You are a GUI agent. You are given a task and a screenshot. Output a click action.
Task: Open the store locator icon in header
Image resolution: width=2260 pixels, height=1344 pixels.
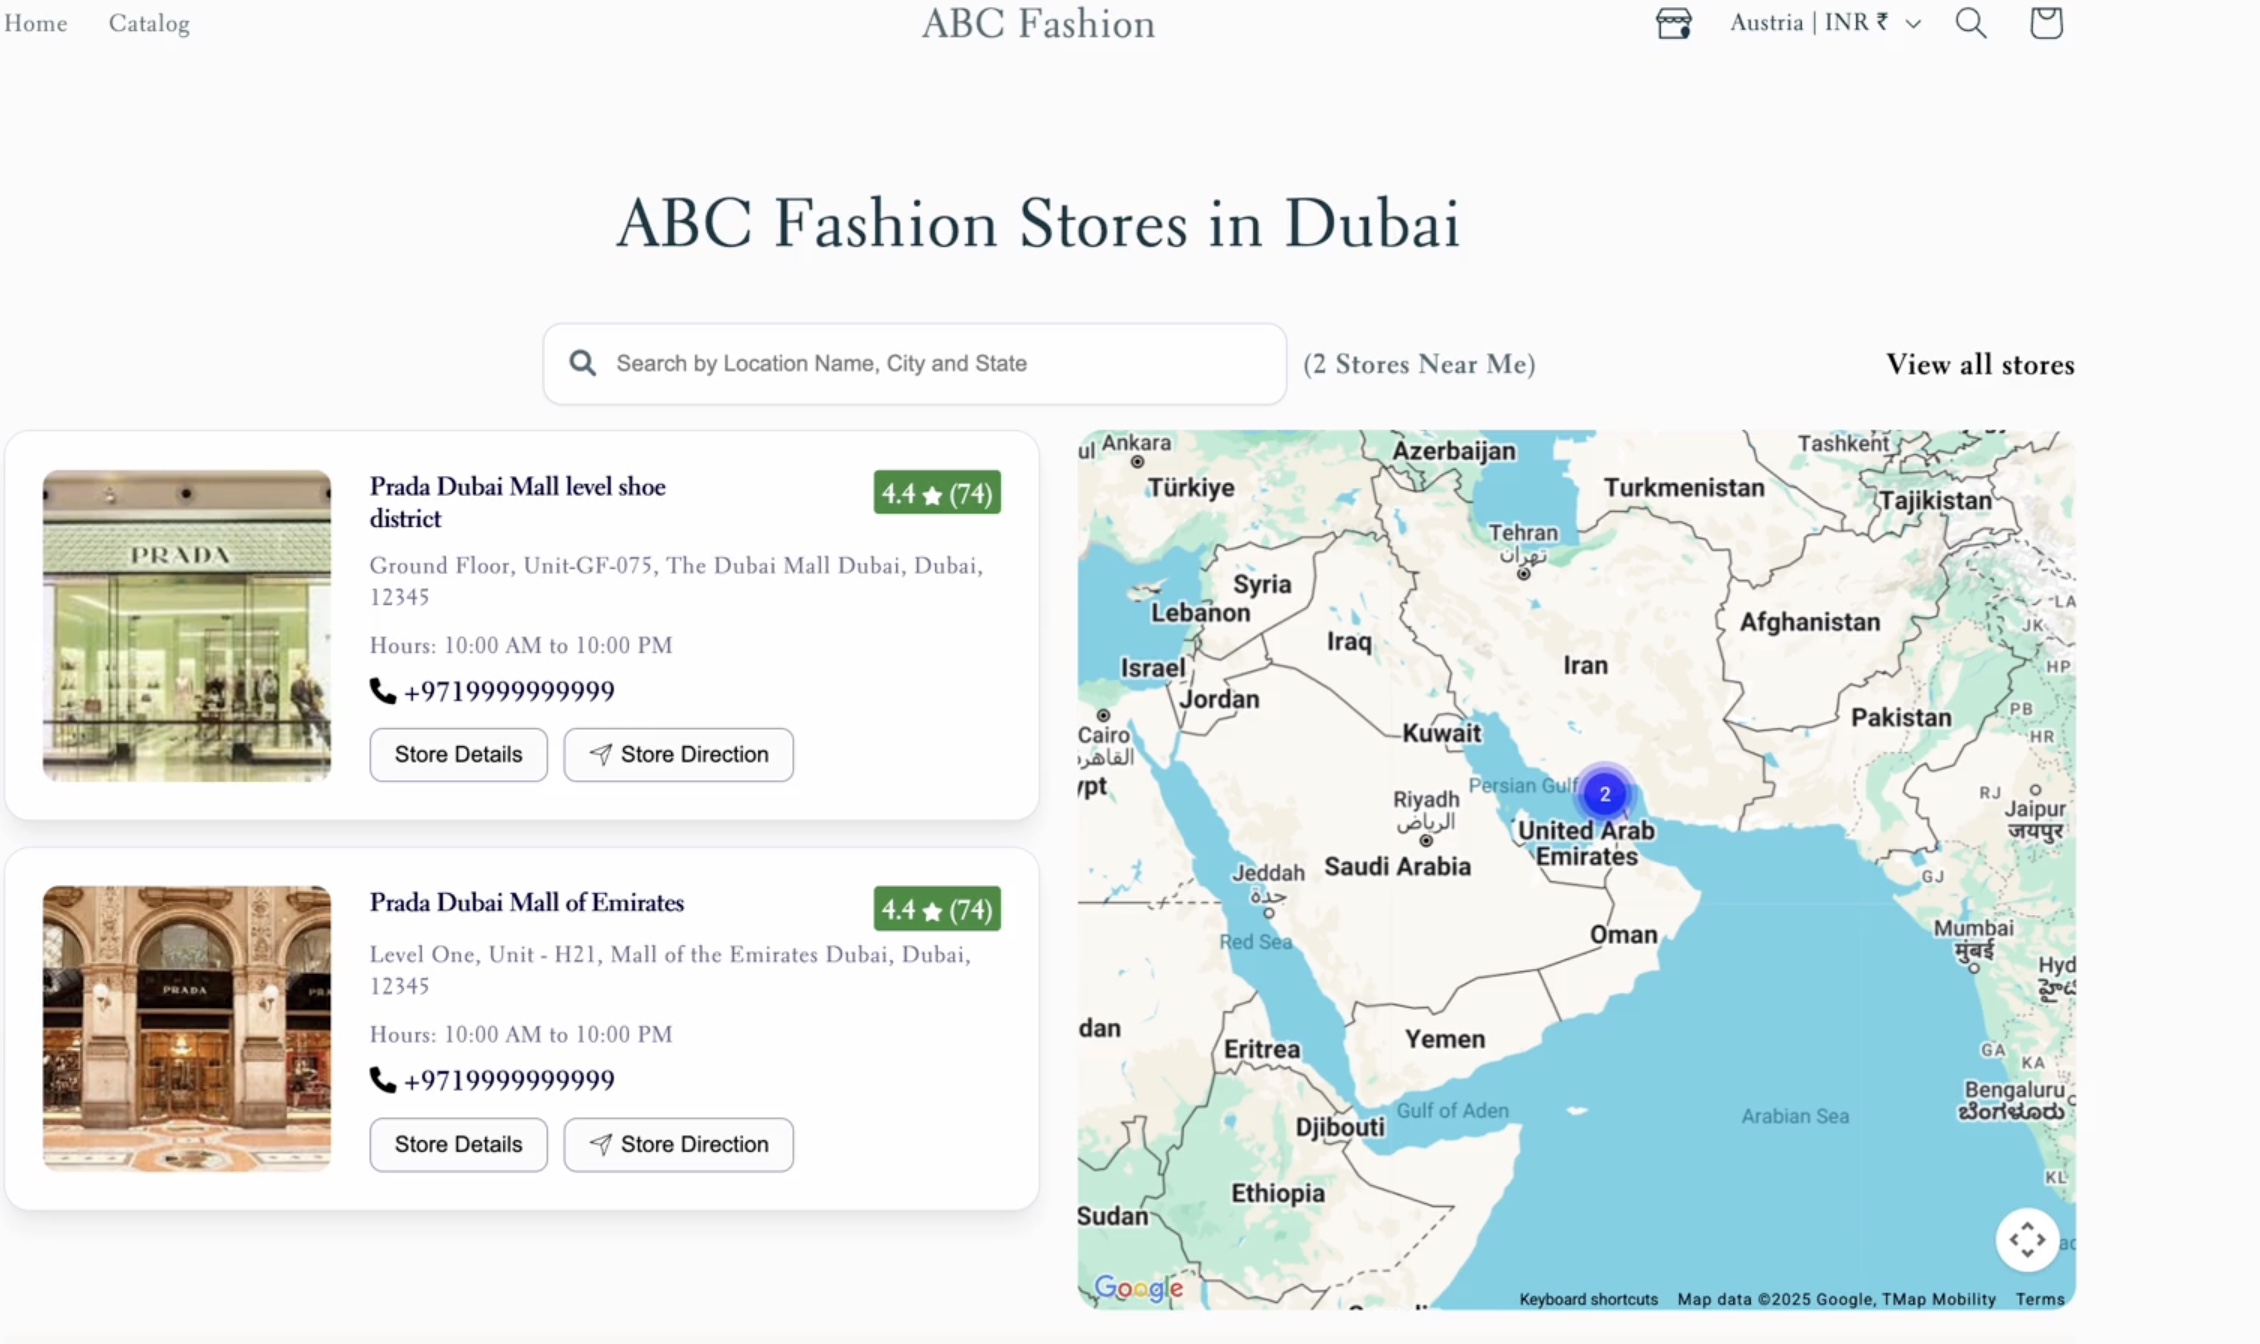point(1673,23)
